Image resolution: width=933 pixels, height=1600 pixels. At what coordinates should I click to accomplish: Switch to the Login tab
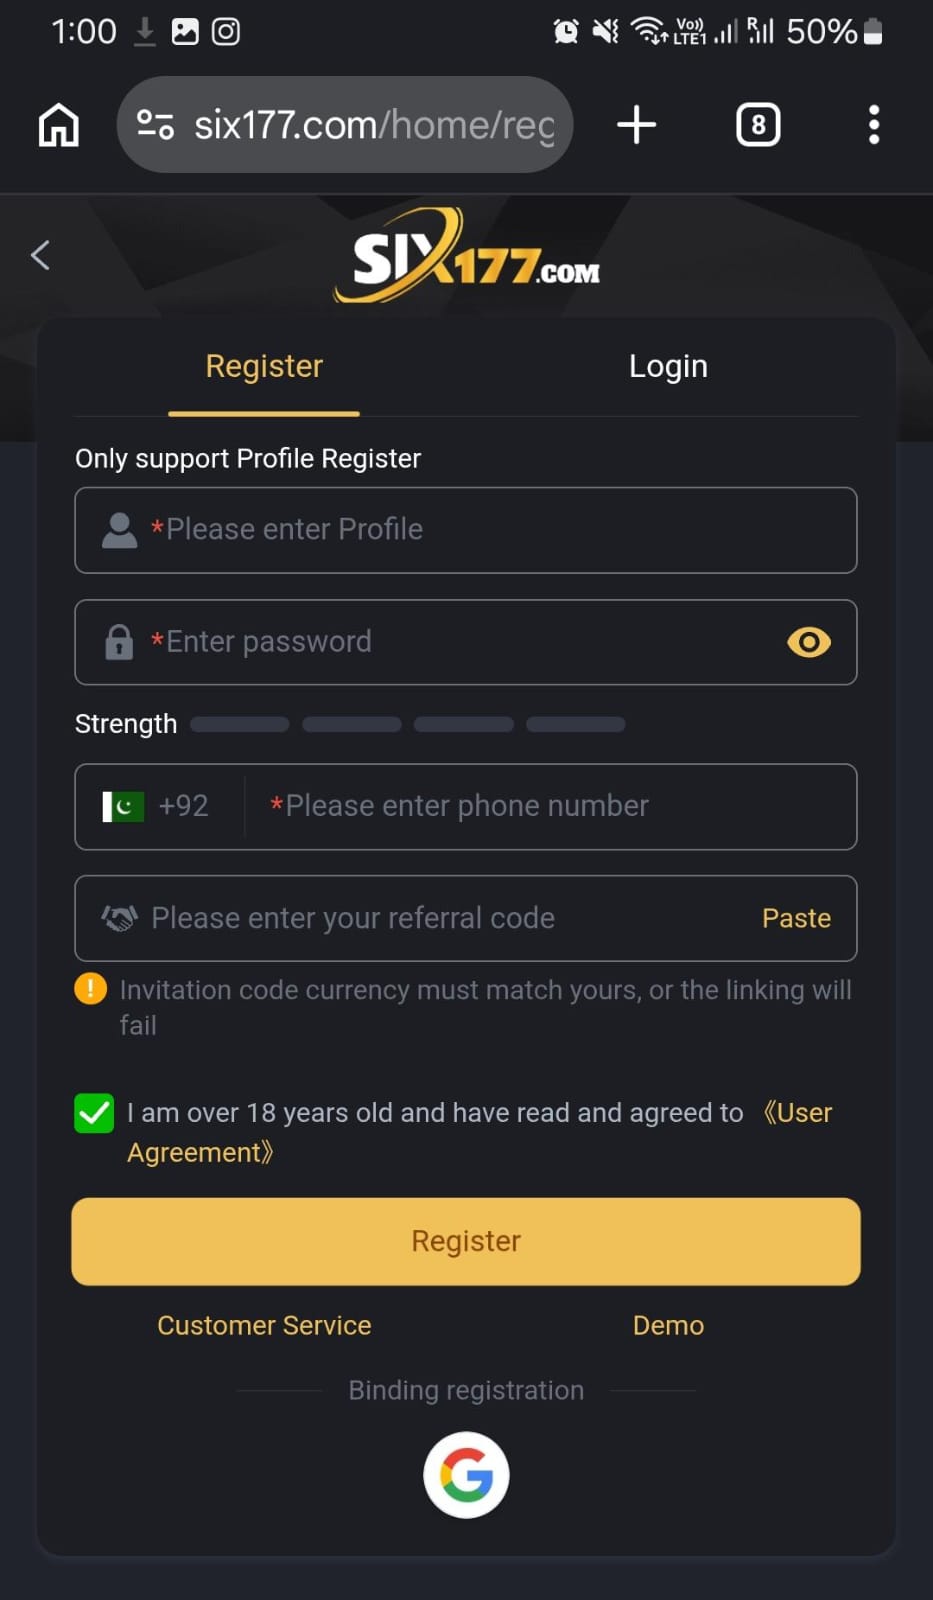point(668,367)
